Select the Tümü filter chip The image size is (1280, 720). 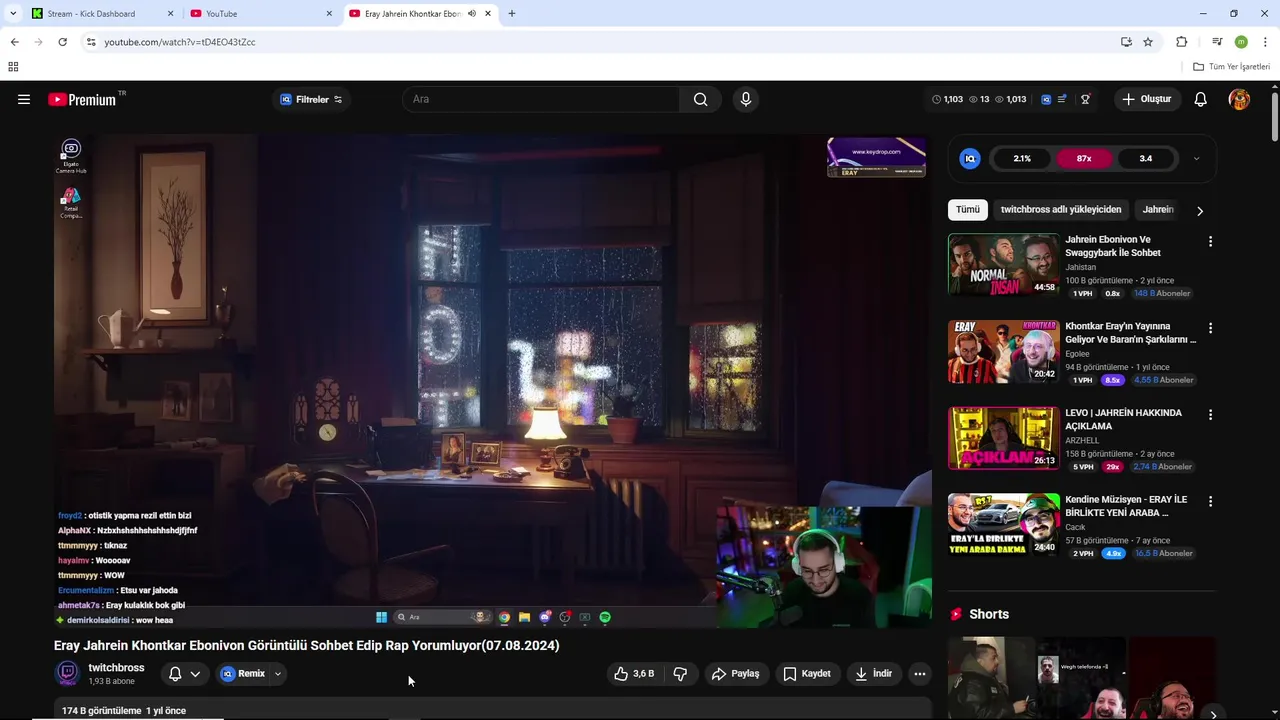(x=968, y=210)
